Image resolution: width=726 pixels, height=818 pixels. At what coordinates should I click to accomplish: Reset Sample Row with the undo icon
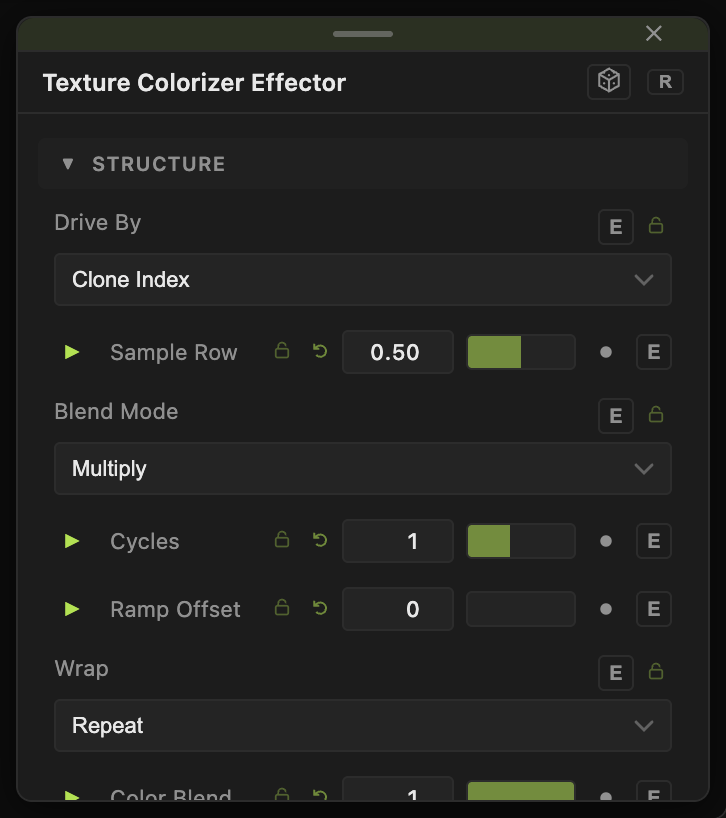pyautogui.click(x=320, y=351)
